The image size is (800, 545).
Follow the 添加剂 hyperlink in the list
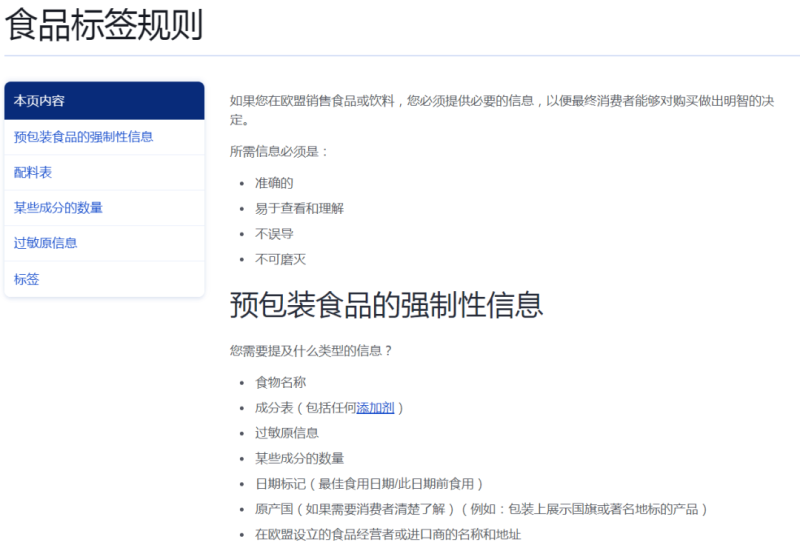(x=375, y=408)
